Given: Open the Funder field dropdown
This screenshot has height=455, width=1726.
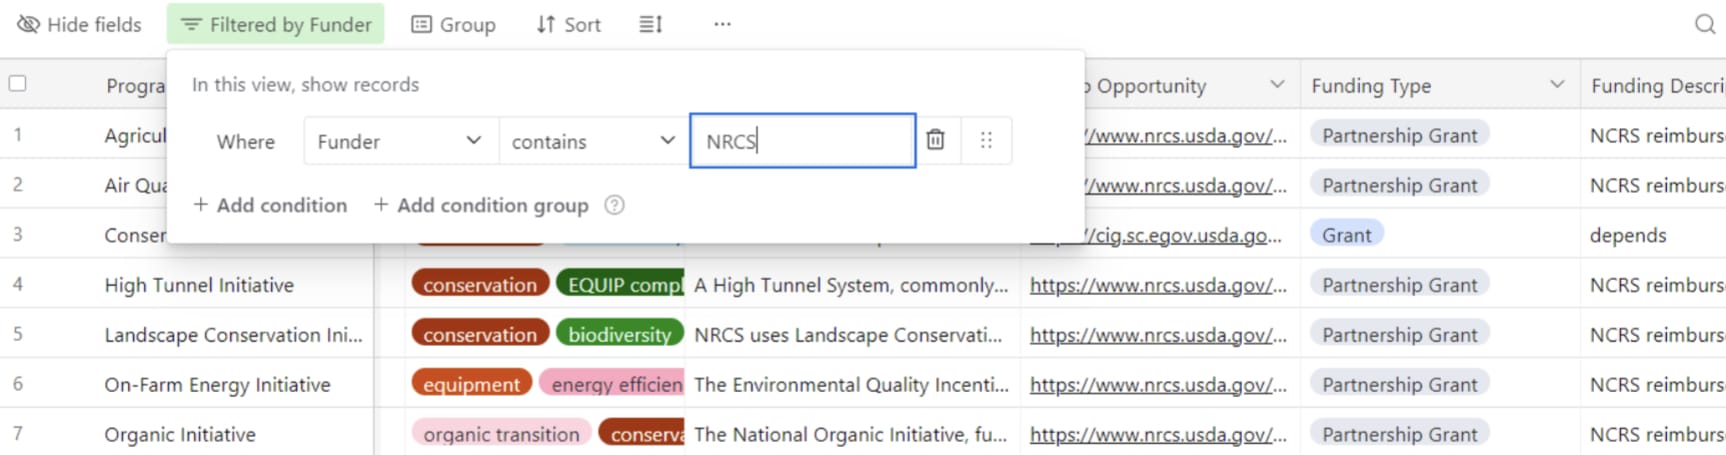Looking at the screenshot, I should tap(401, 141).
